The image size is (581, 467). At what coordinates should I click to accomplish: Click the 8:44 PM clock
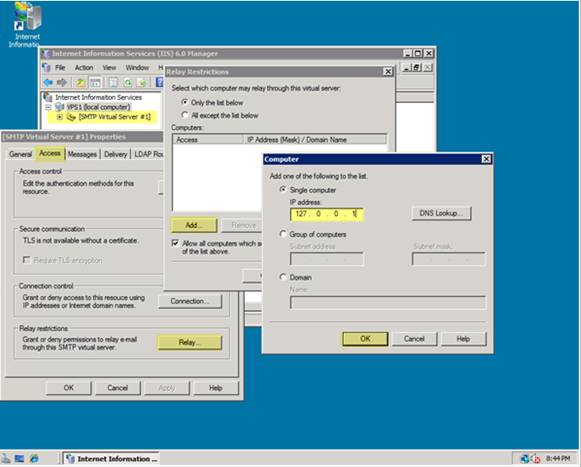[558, 458]
